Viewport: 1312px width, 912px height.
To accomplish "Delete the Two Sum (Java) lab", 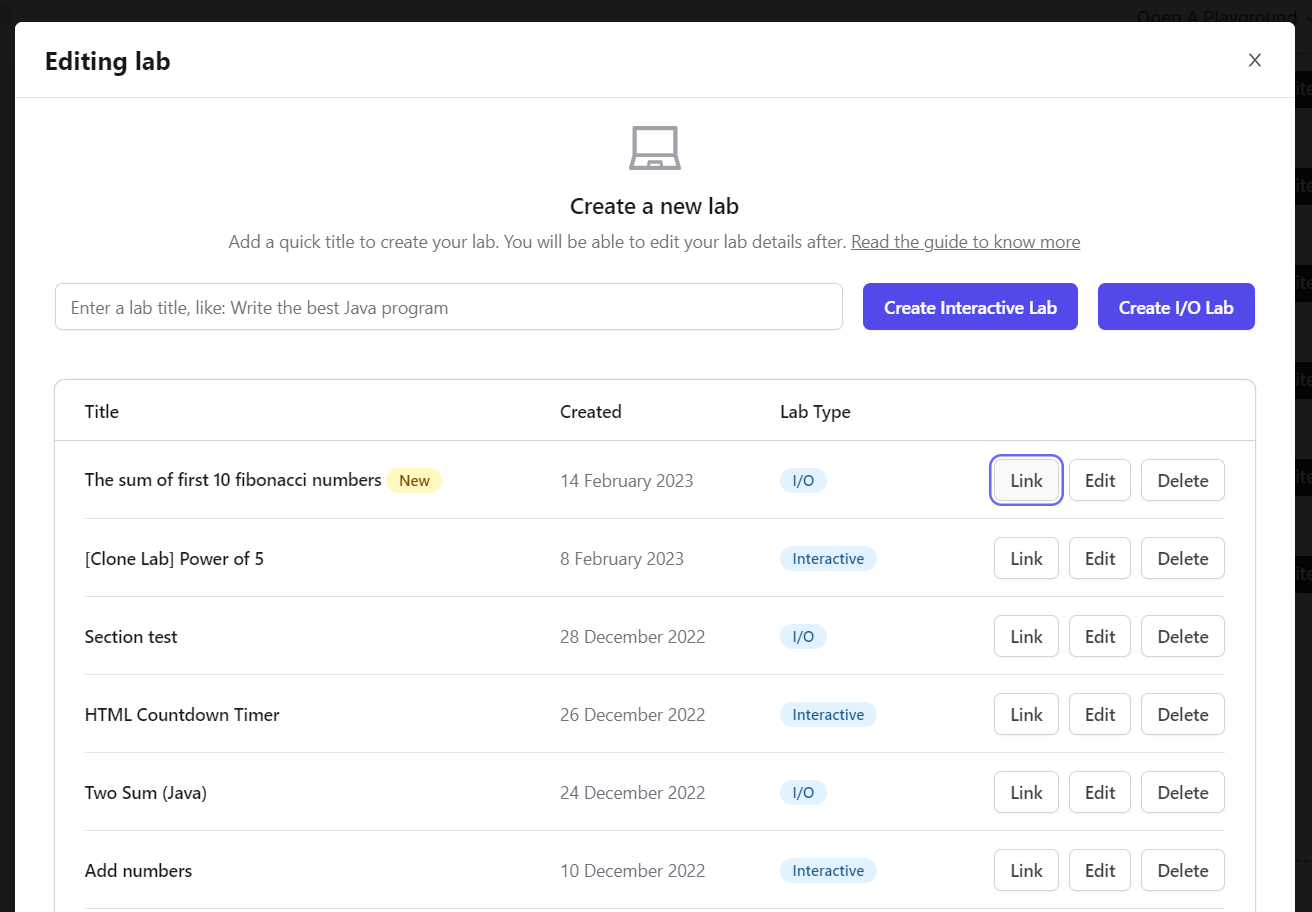I will click(x=1182, y=793).
